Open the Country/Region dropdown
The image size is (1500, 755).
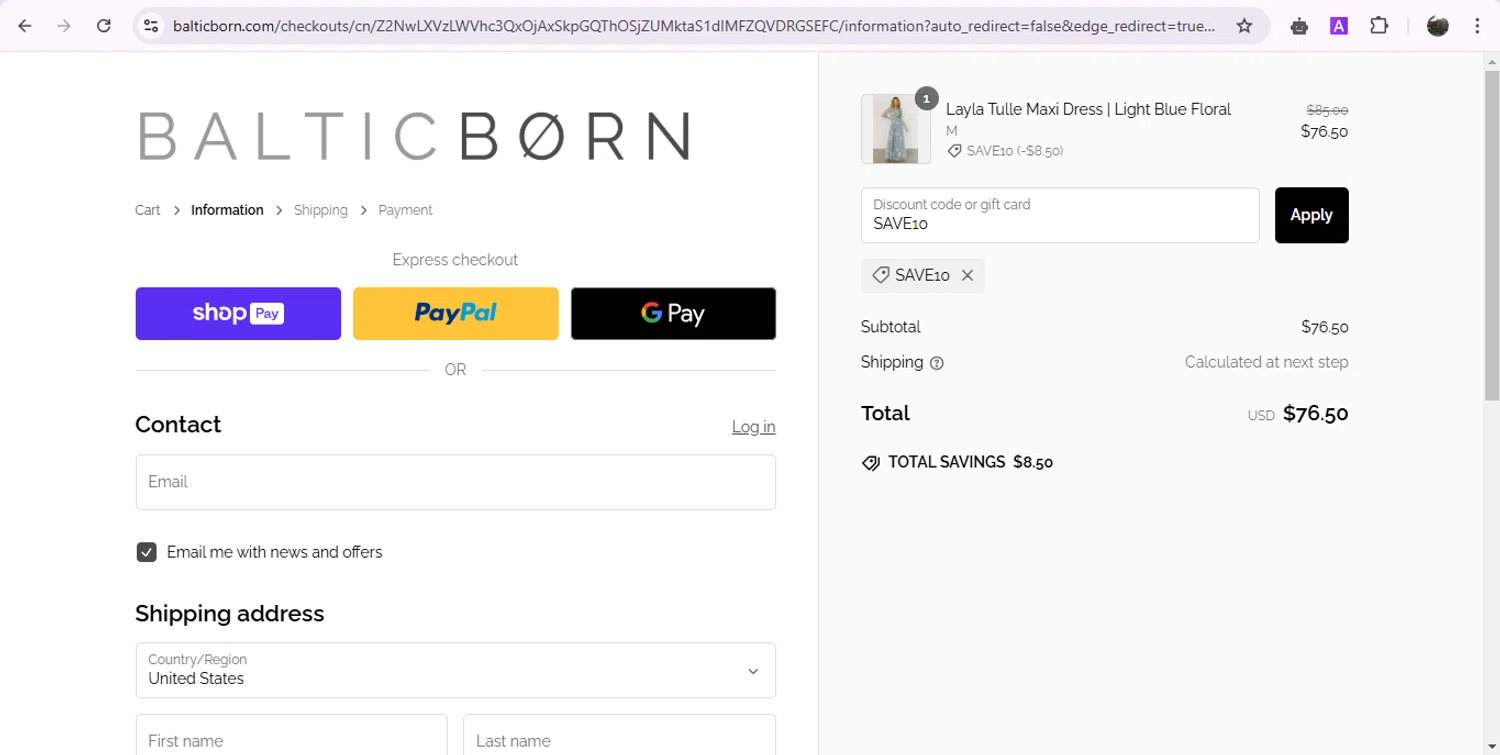coord(455,670)
